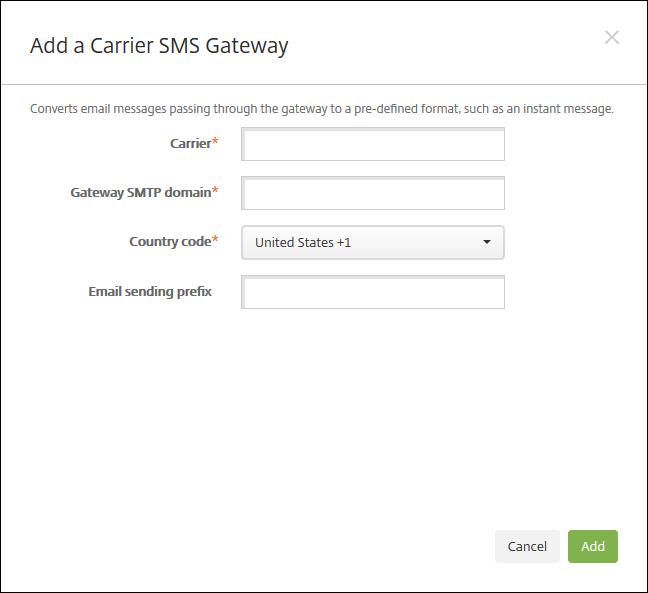Click the Carrier field label
The image size is (648, 593).
190,143
